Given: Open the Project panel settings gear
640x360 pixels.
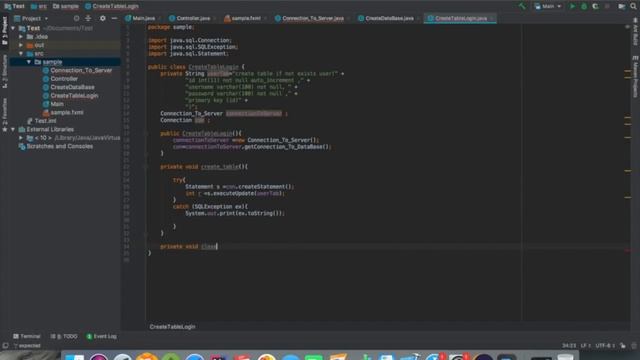Looking at the screenshot, I should 102,18.
